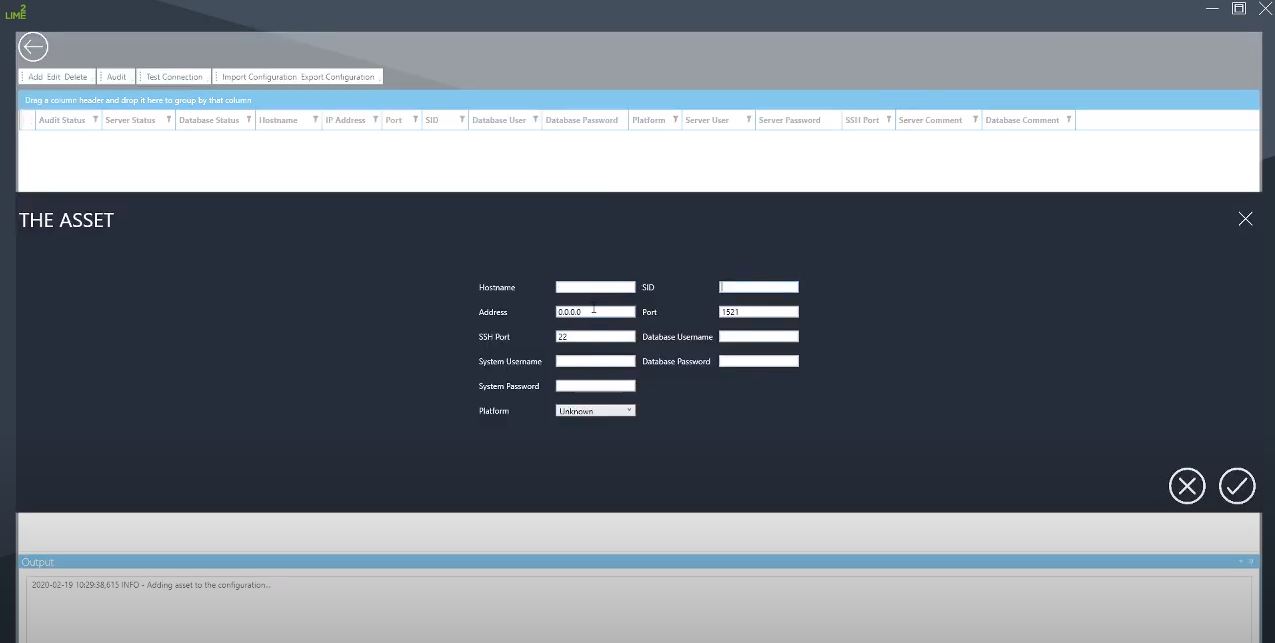
Task: Open the Platform column filter icon
Action: coord(675,120)
